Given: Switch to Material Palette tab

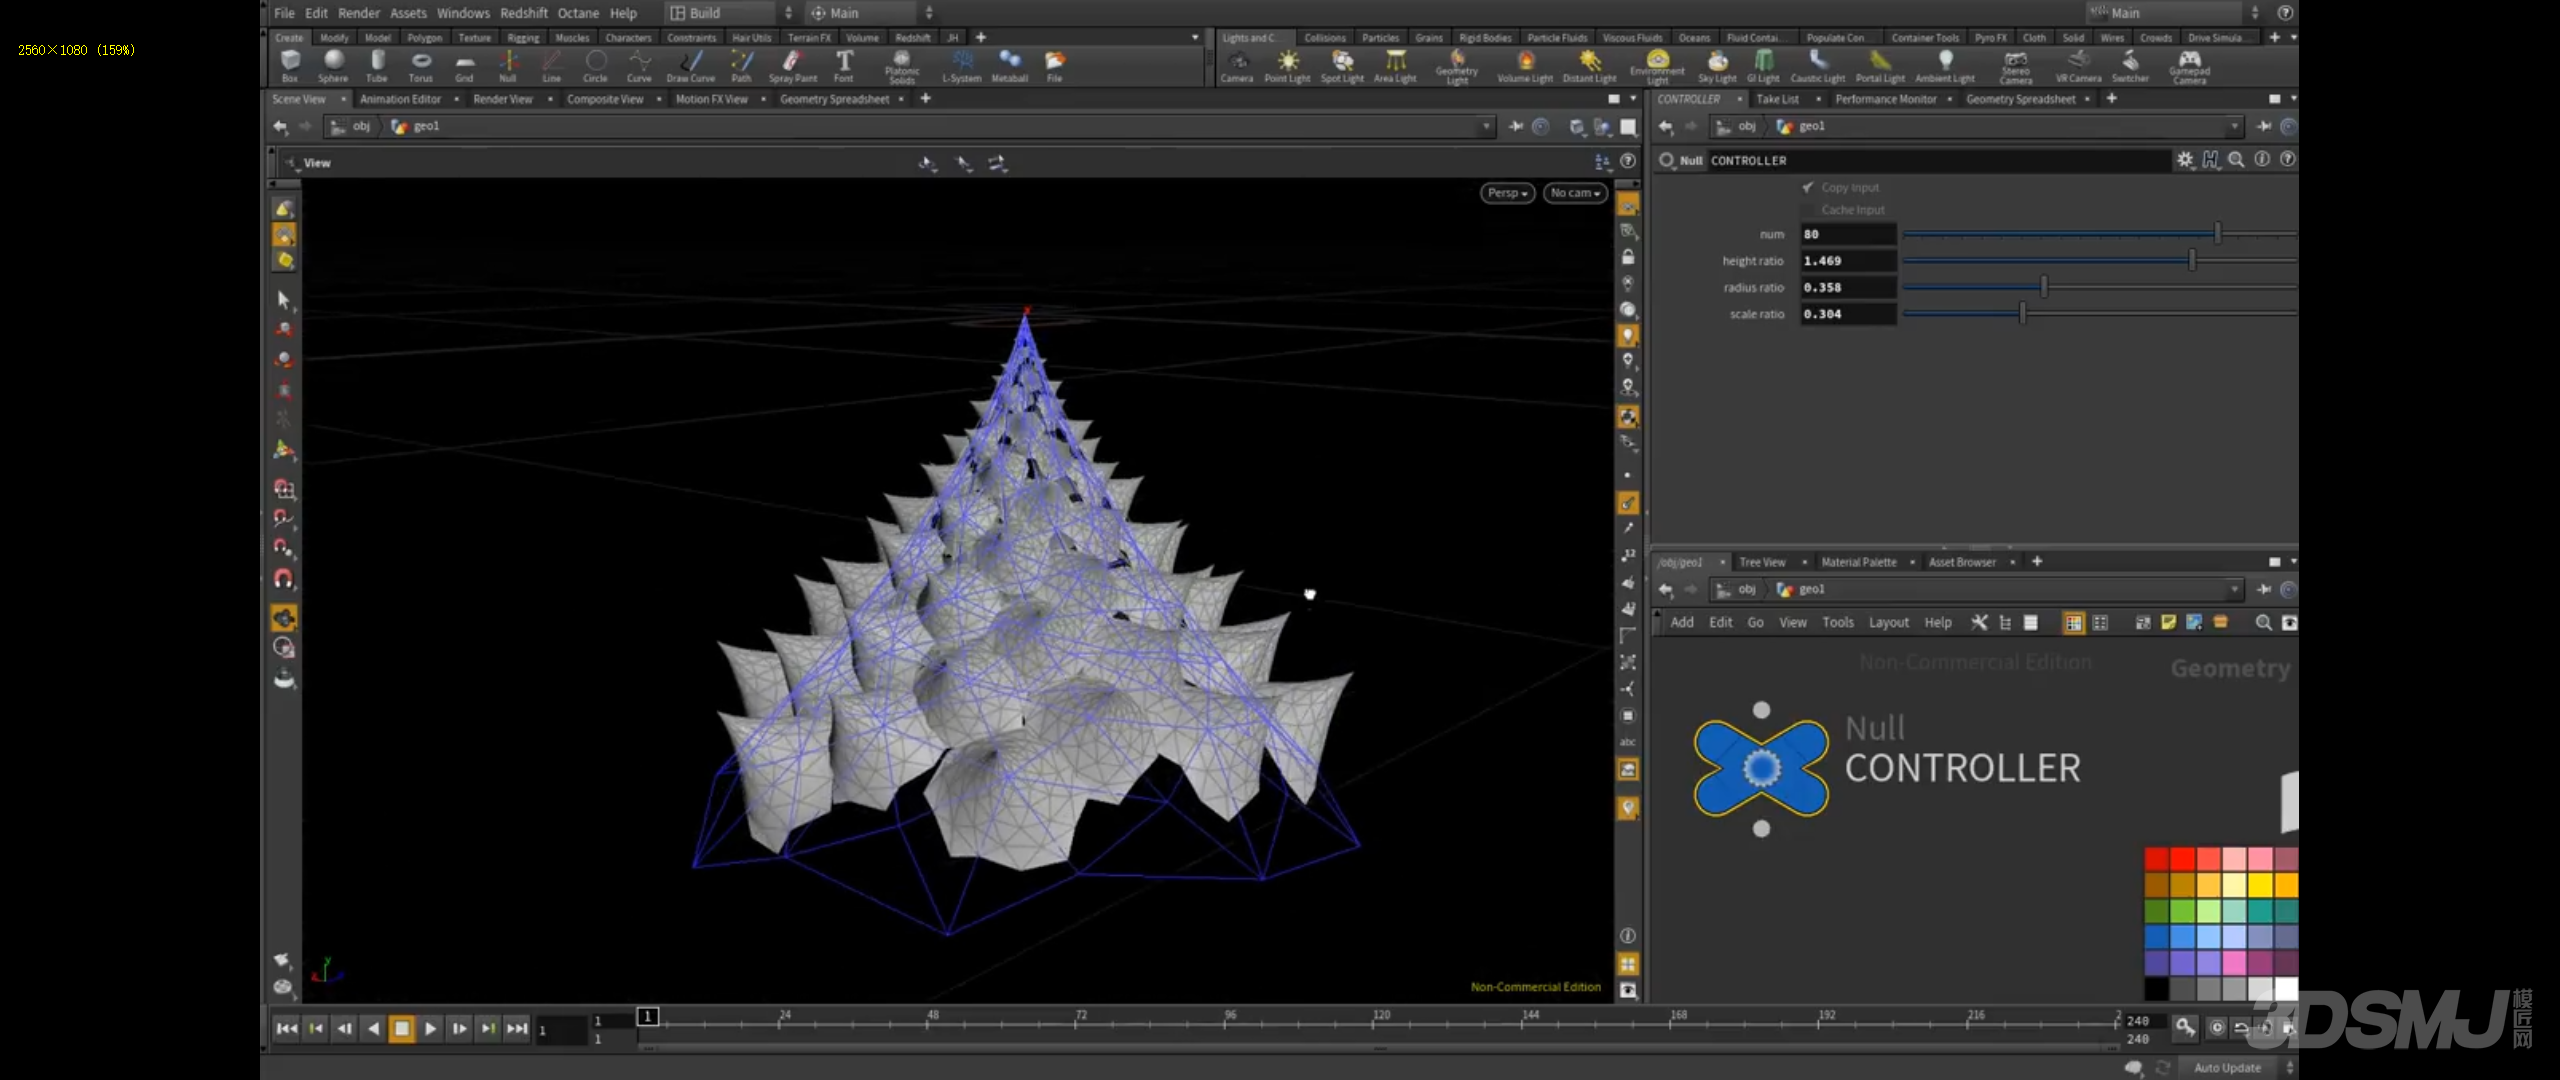Looking at the screenshot, I should [x=1859, y=562].
